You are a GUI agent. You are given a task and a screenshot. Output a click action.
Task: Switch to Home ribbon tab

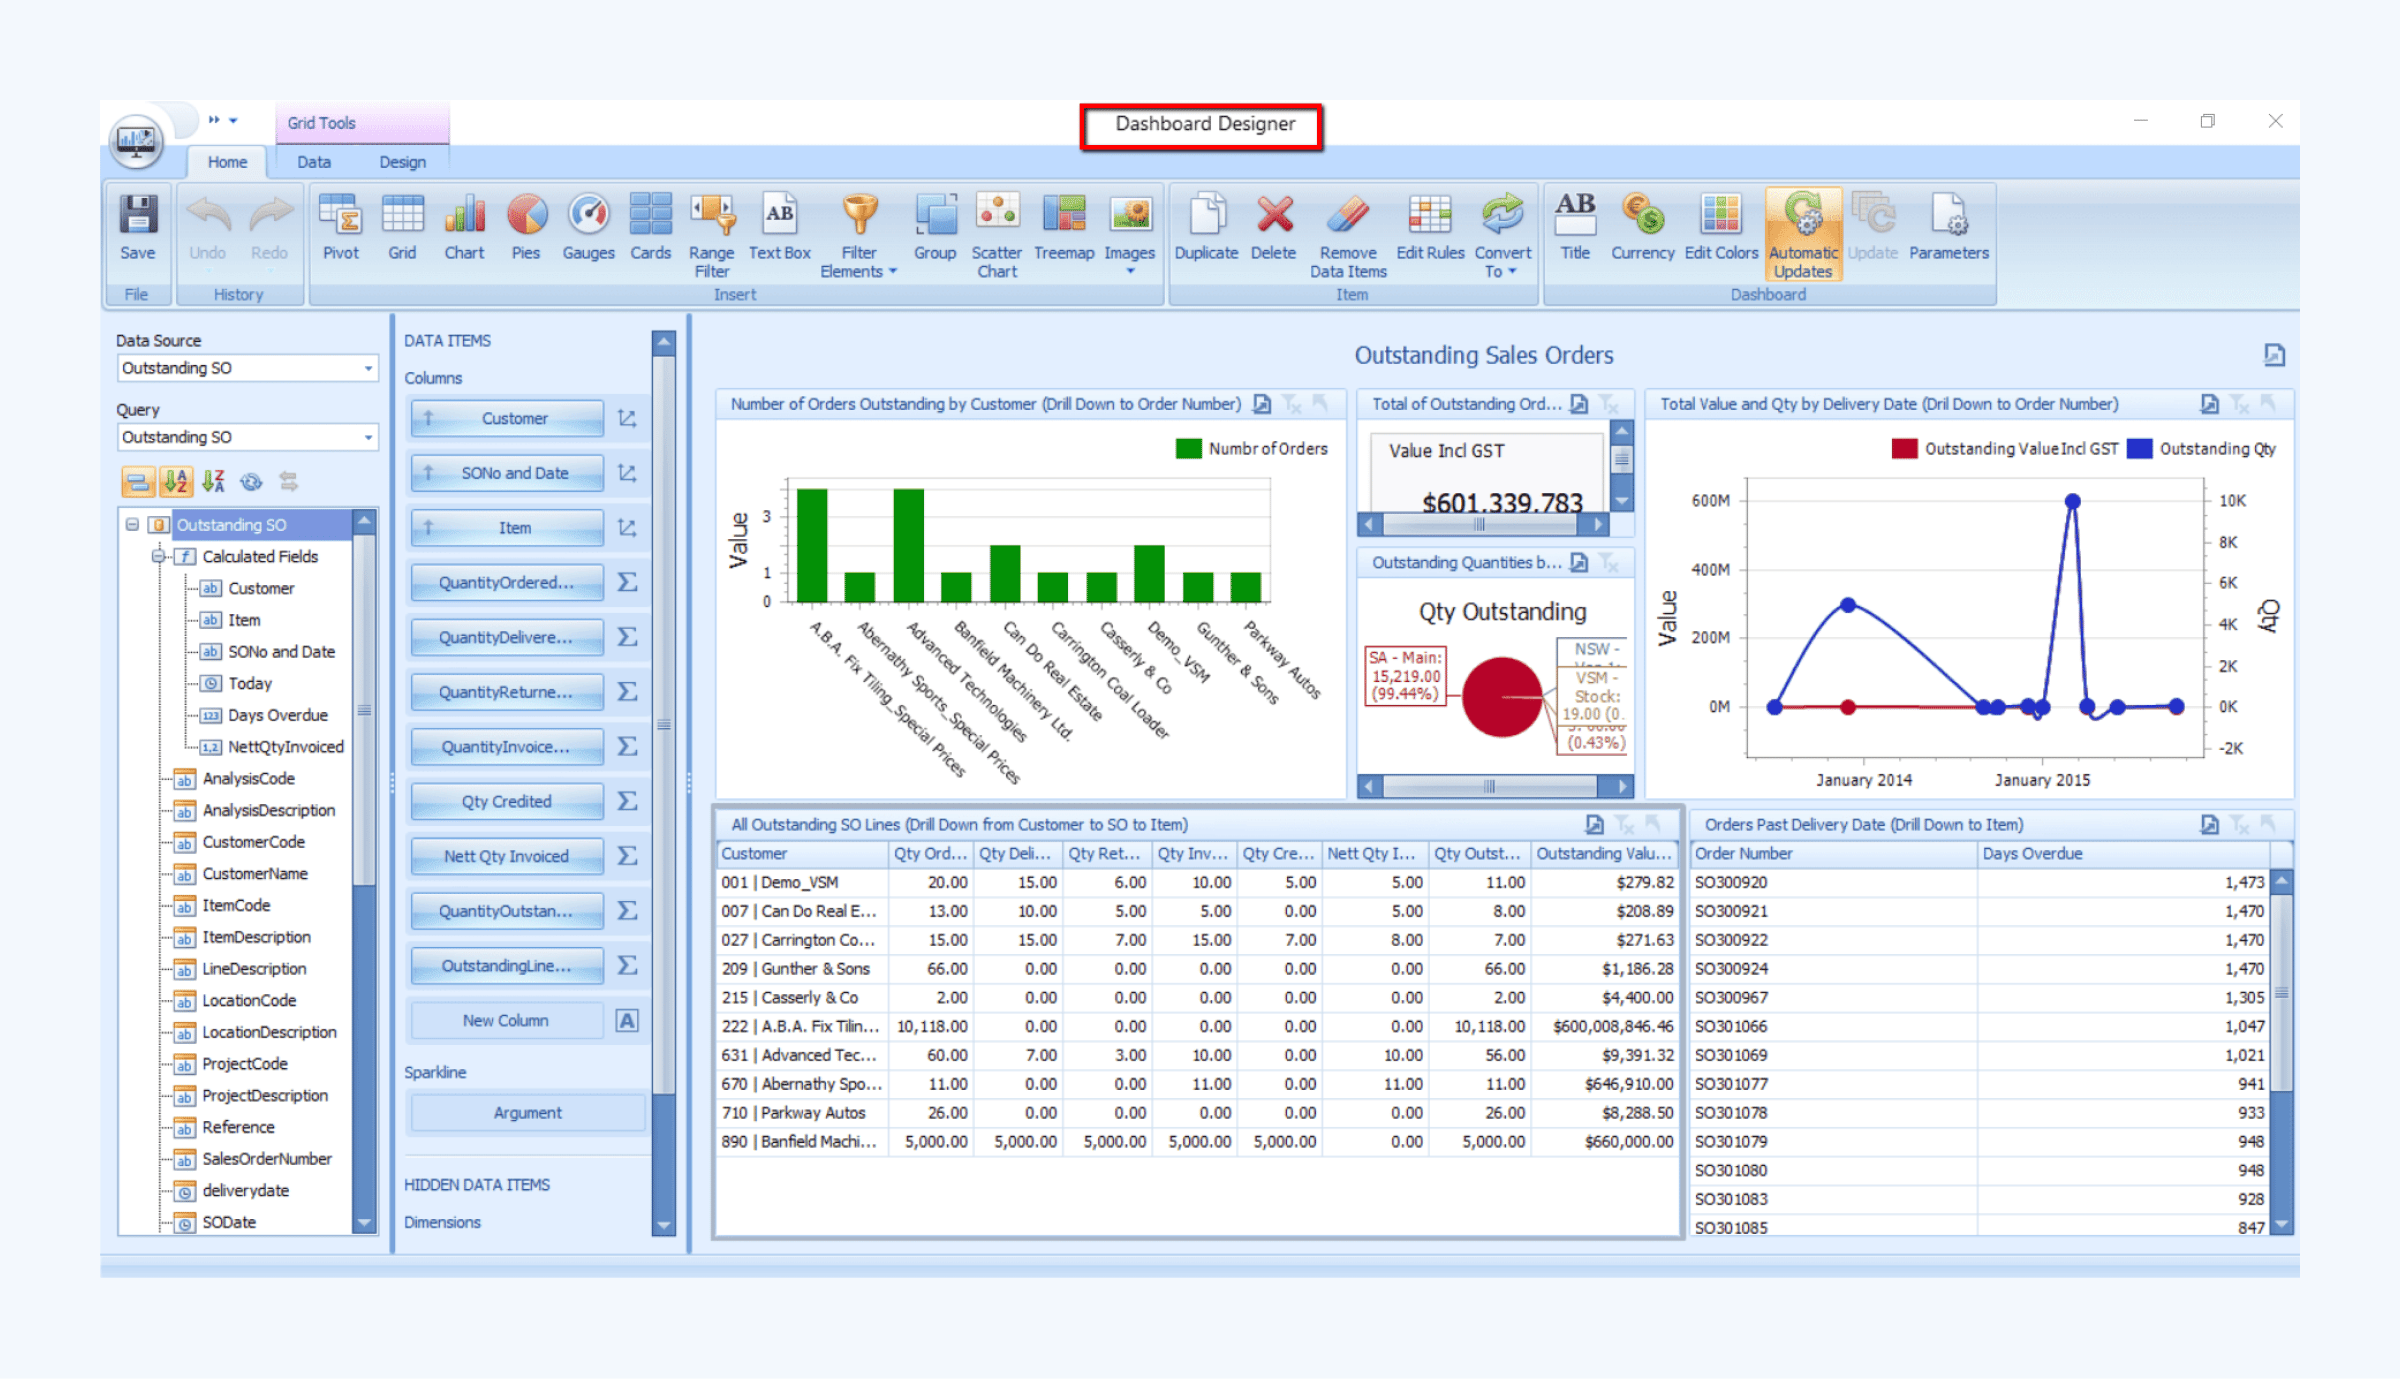pyautogui.click(x=227, y=161)
